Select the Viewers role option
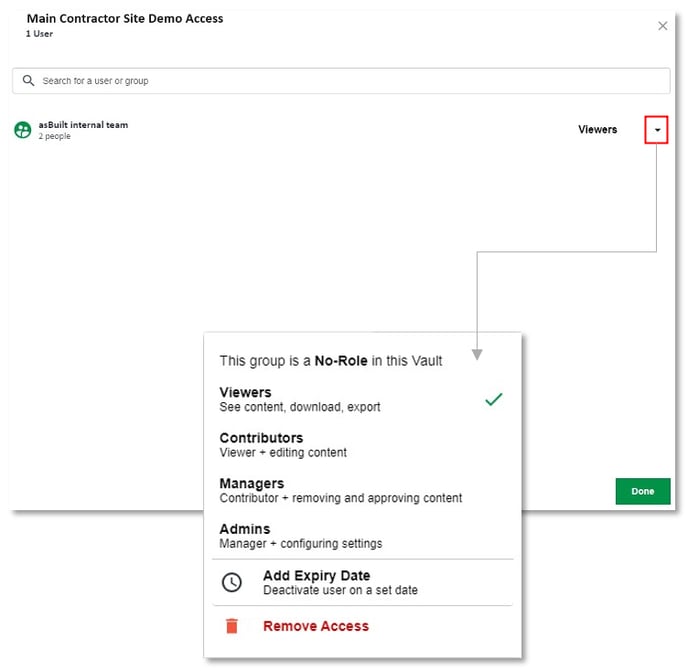 pos(362,399)
